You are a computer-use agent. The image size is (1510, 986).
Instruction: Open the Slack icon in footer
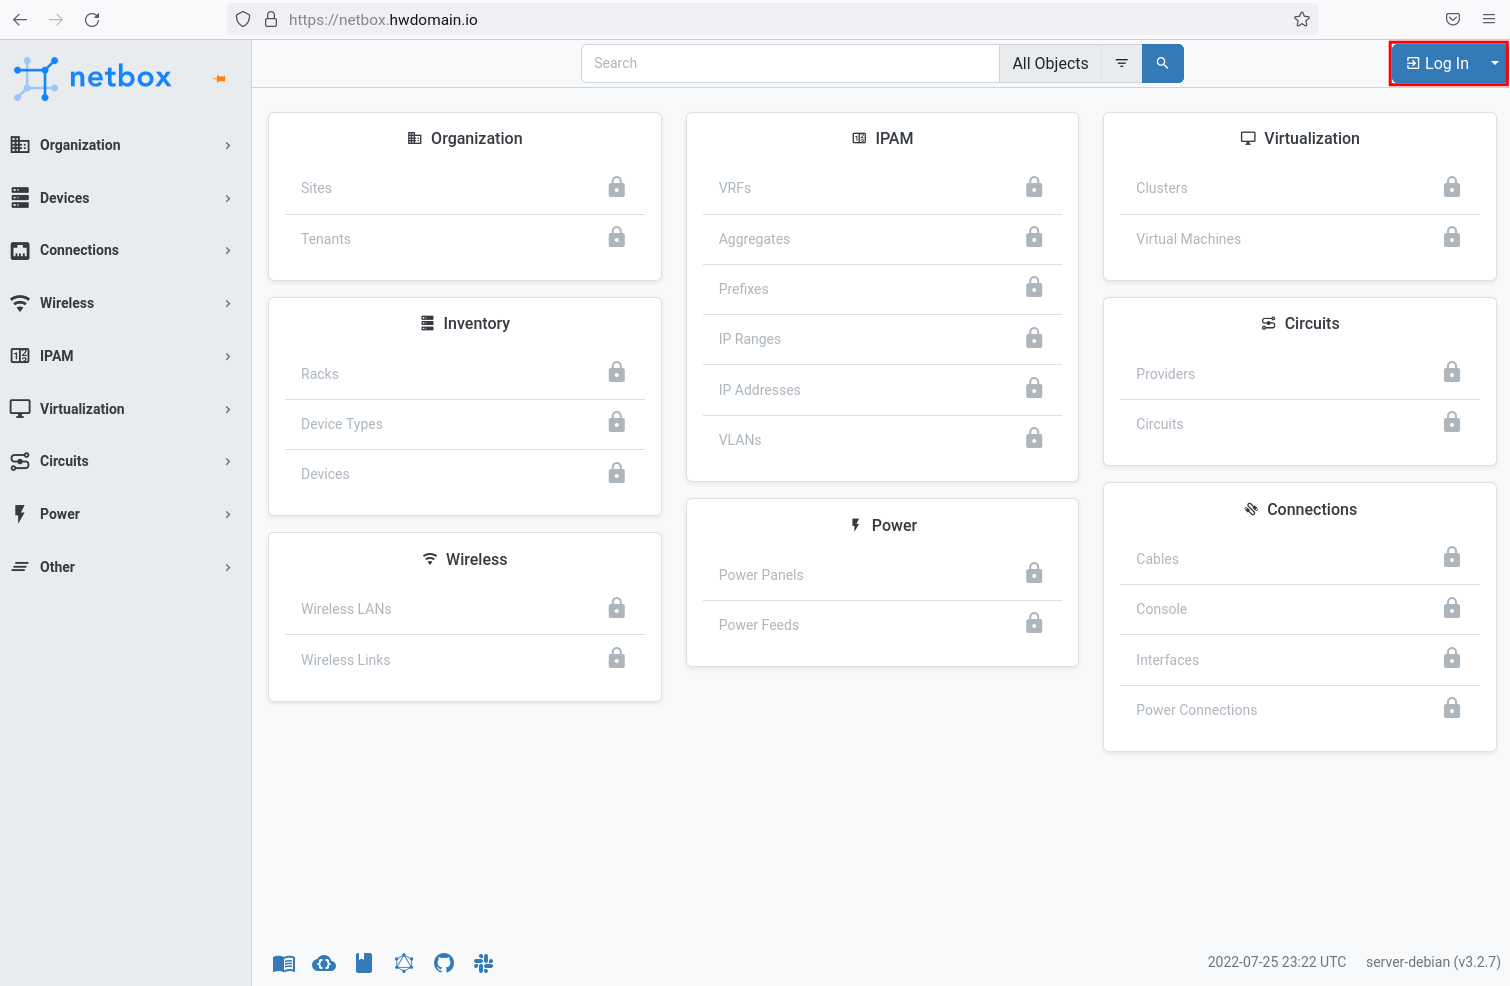pos(484,963)
